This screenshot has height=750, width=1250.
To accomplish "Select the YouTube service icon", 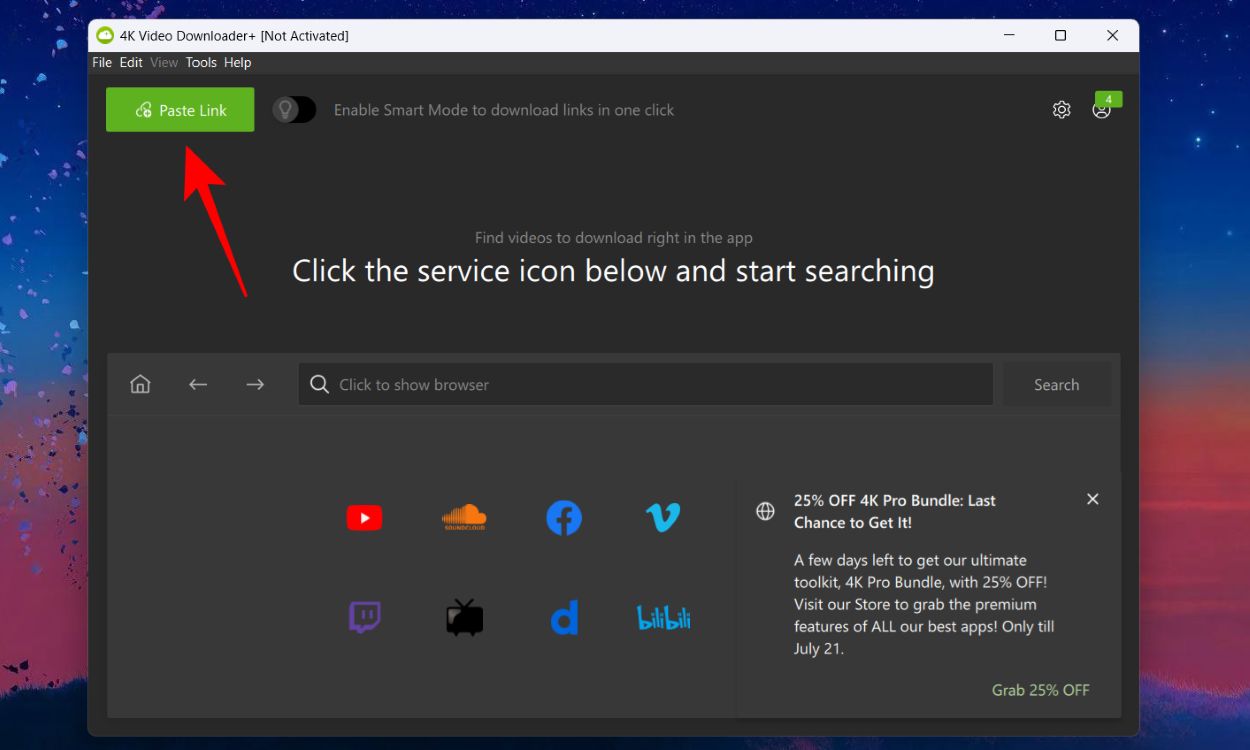I will click(x=364, y=517).
